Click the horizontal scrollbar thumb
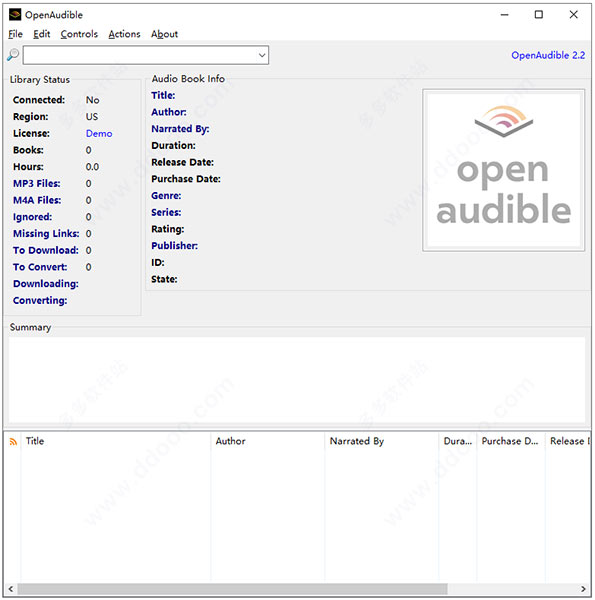This screenshot has width=595, height=600. pos(232,589)
